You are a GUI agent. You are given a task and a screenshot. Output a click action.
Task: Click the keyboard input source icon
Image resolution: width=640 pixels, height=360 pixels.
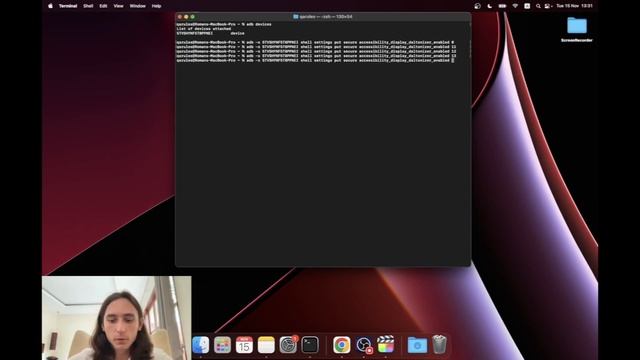[x=527, y=6]
